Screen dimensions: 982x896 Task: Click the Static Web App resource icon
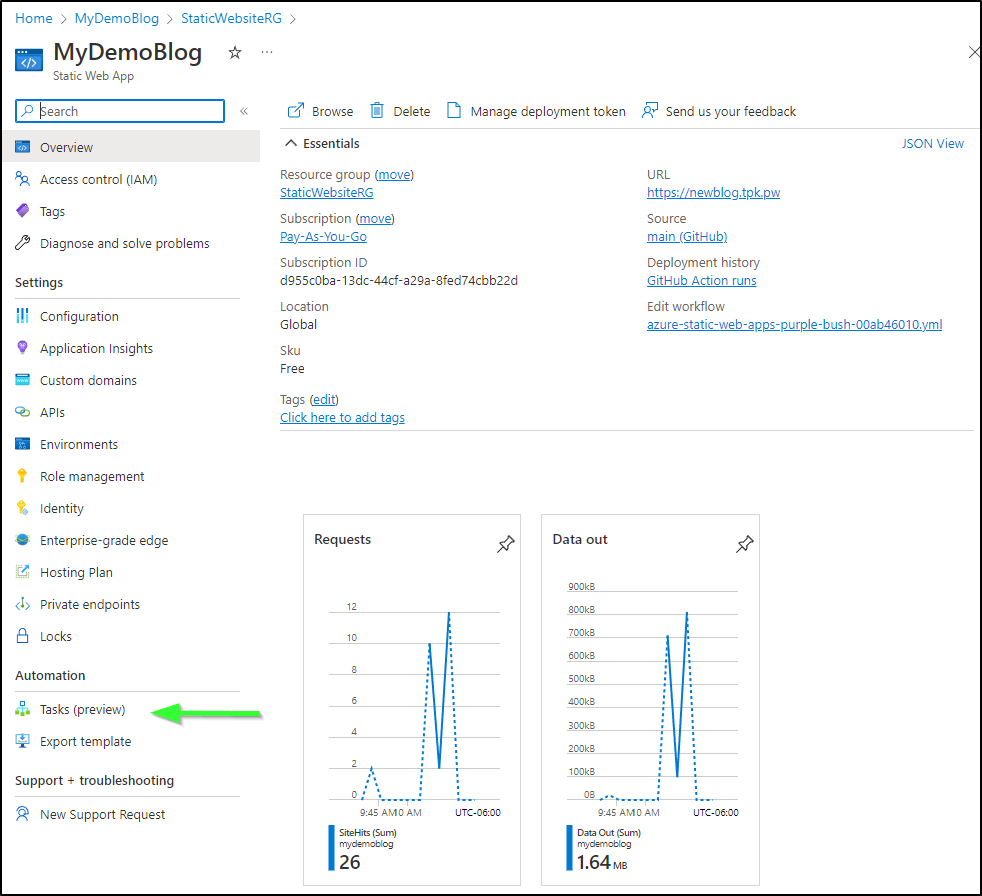tap(29, 60)
